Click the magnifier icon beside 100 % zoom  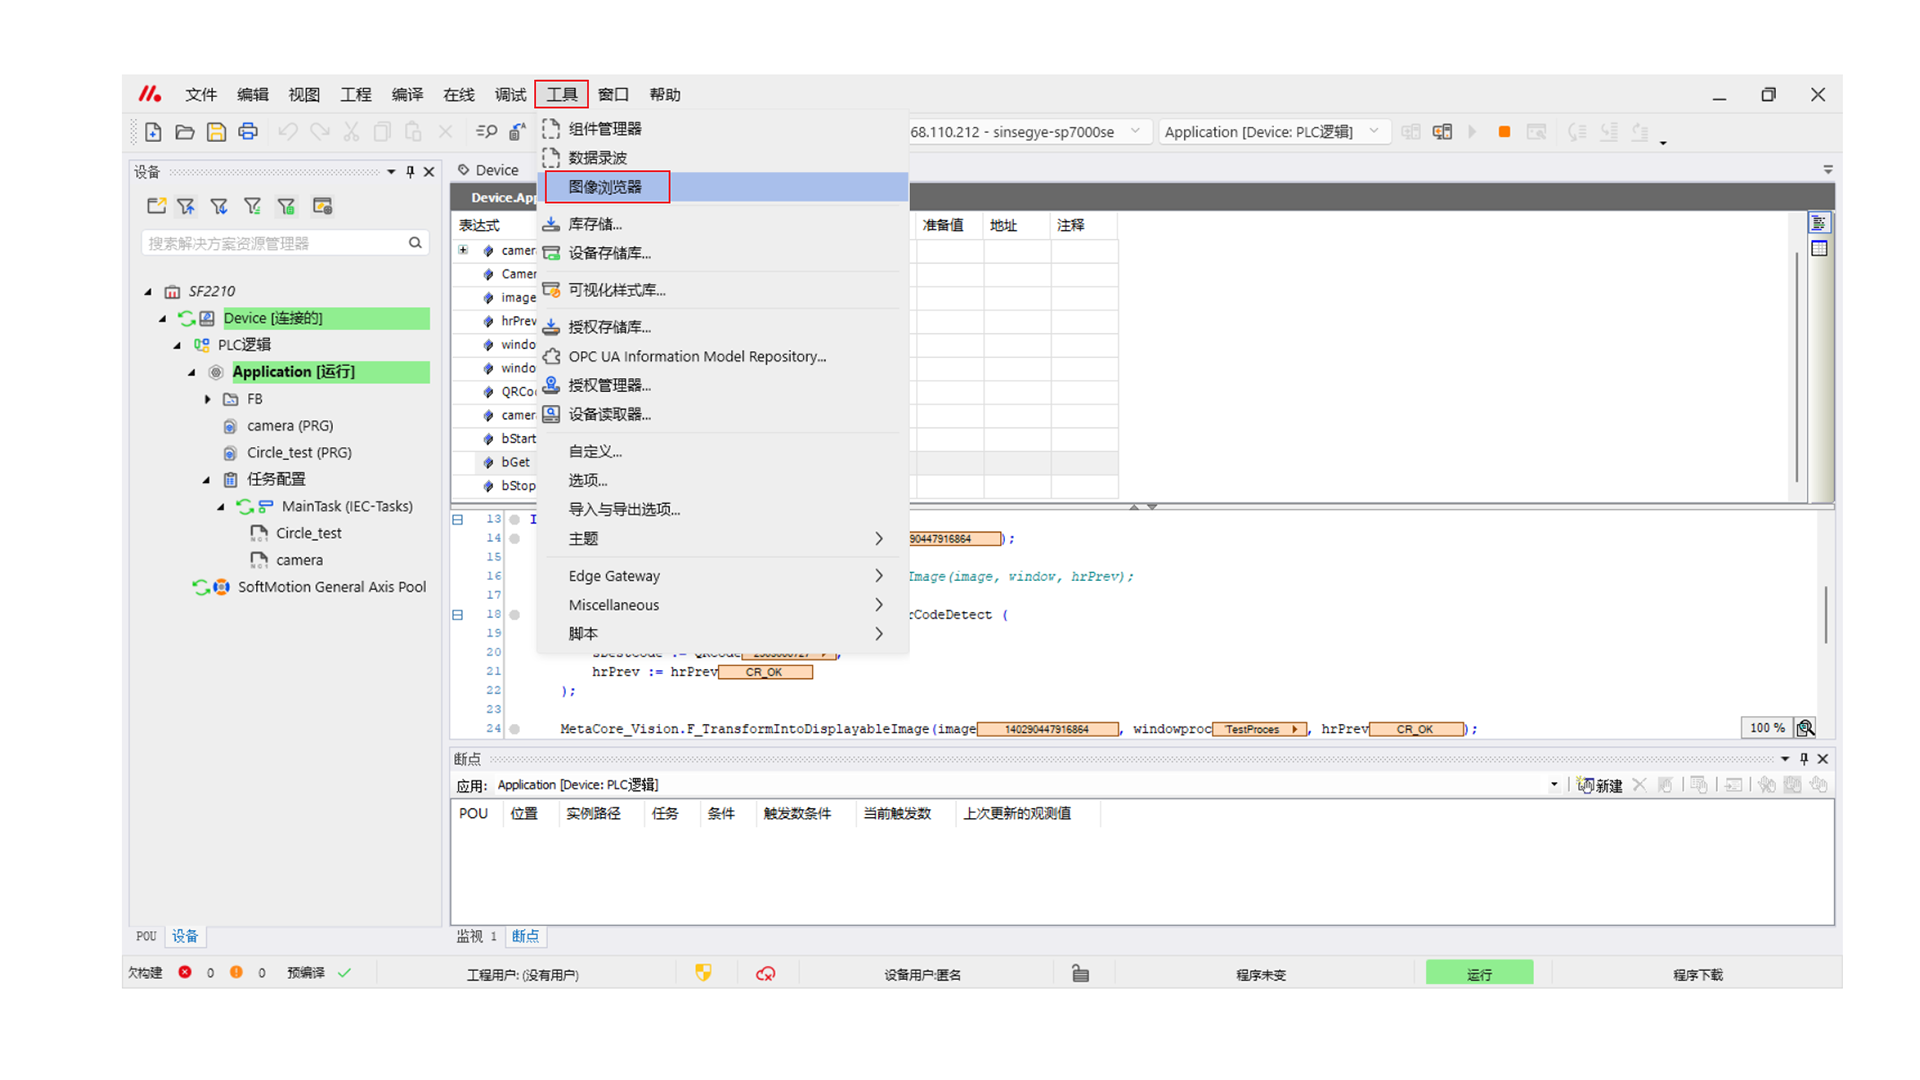[1805, 728]
